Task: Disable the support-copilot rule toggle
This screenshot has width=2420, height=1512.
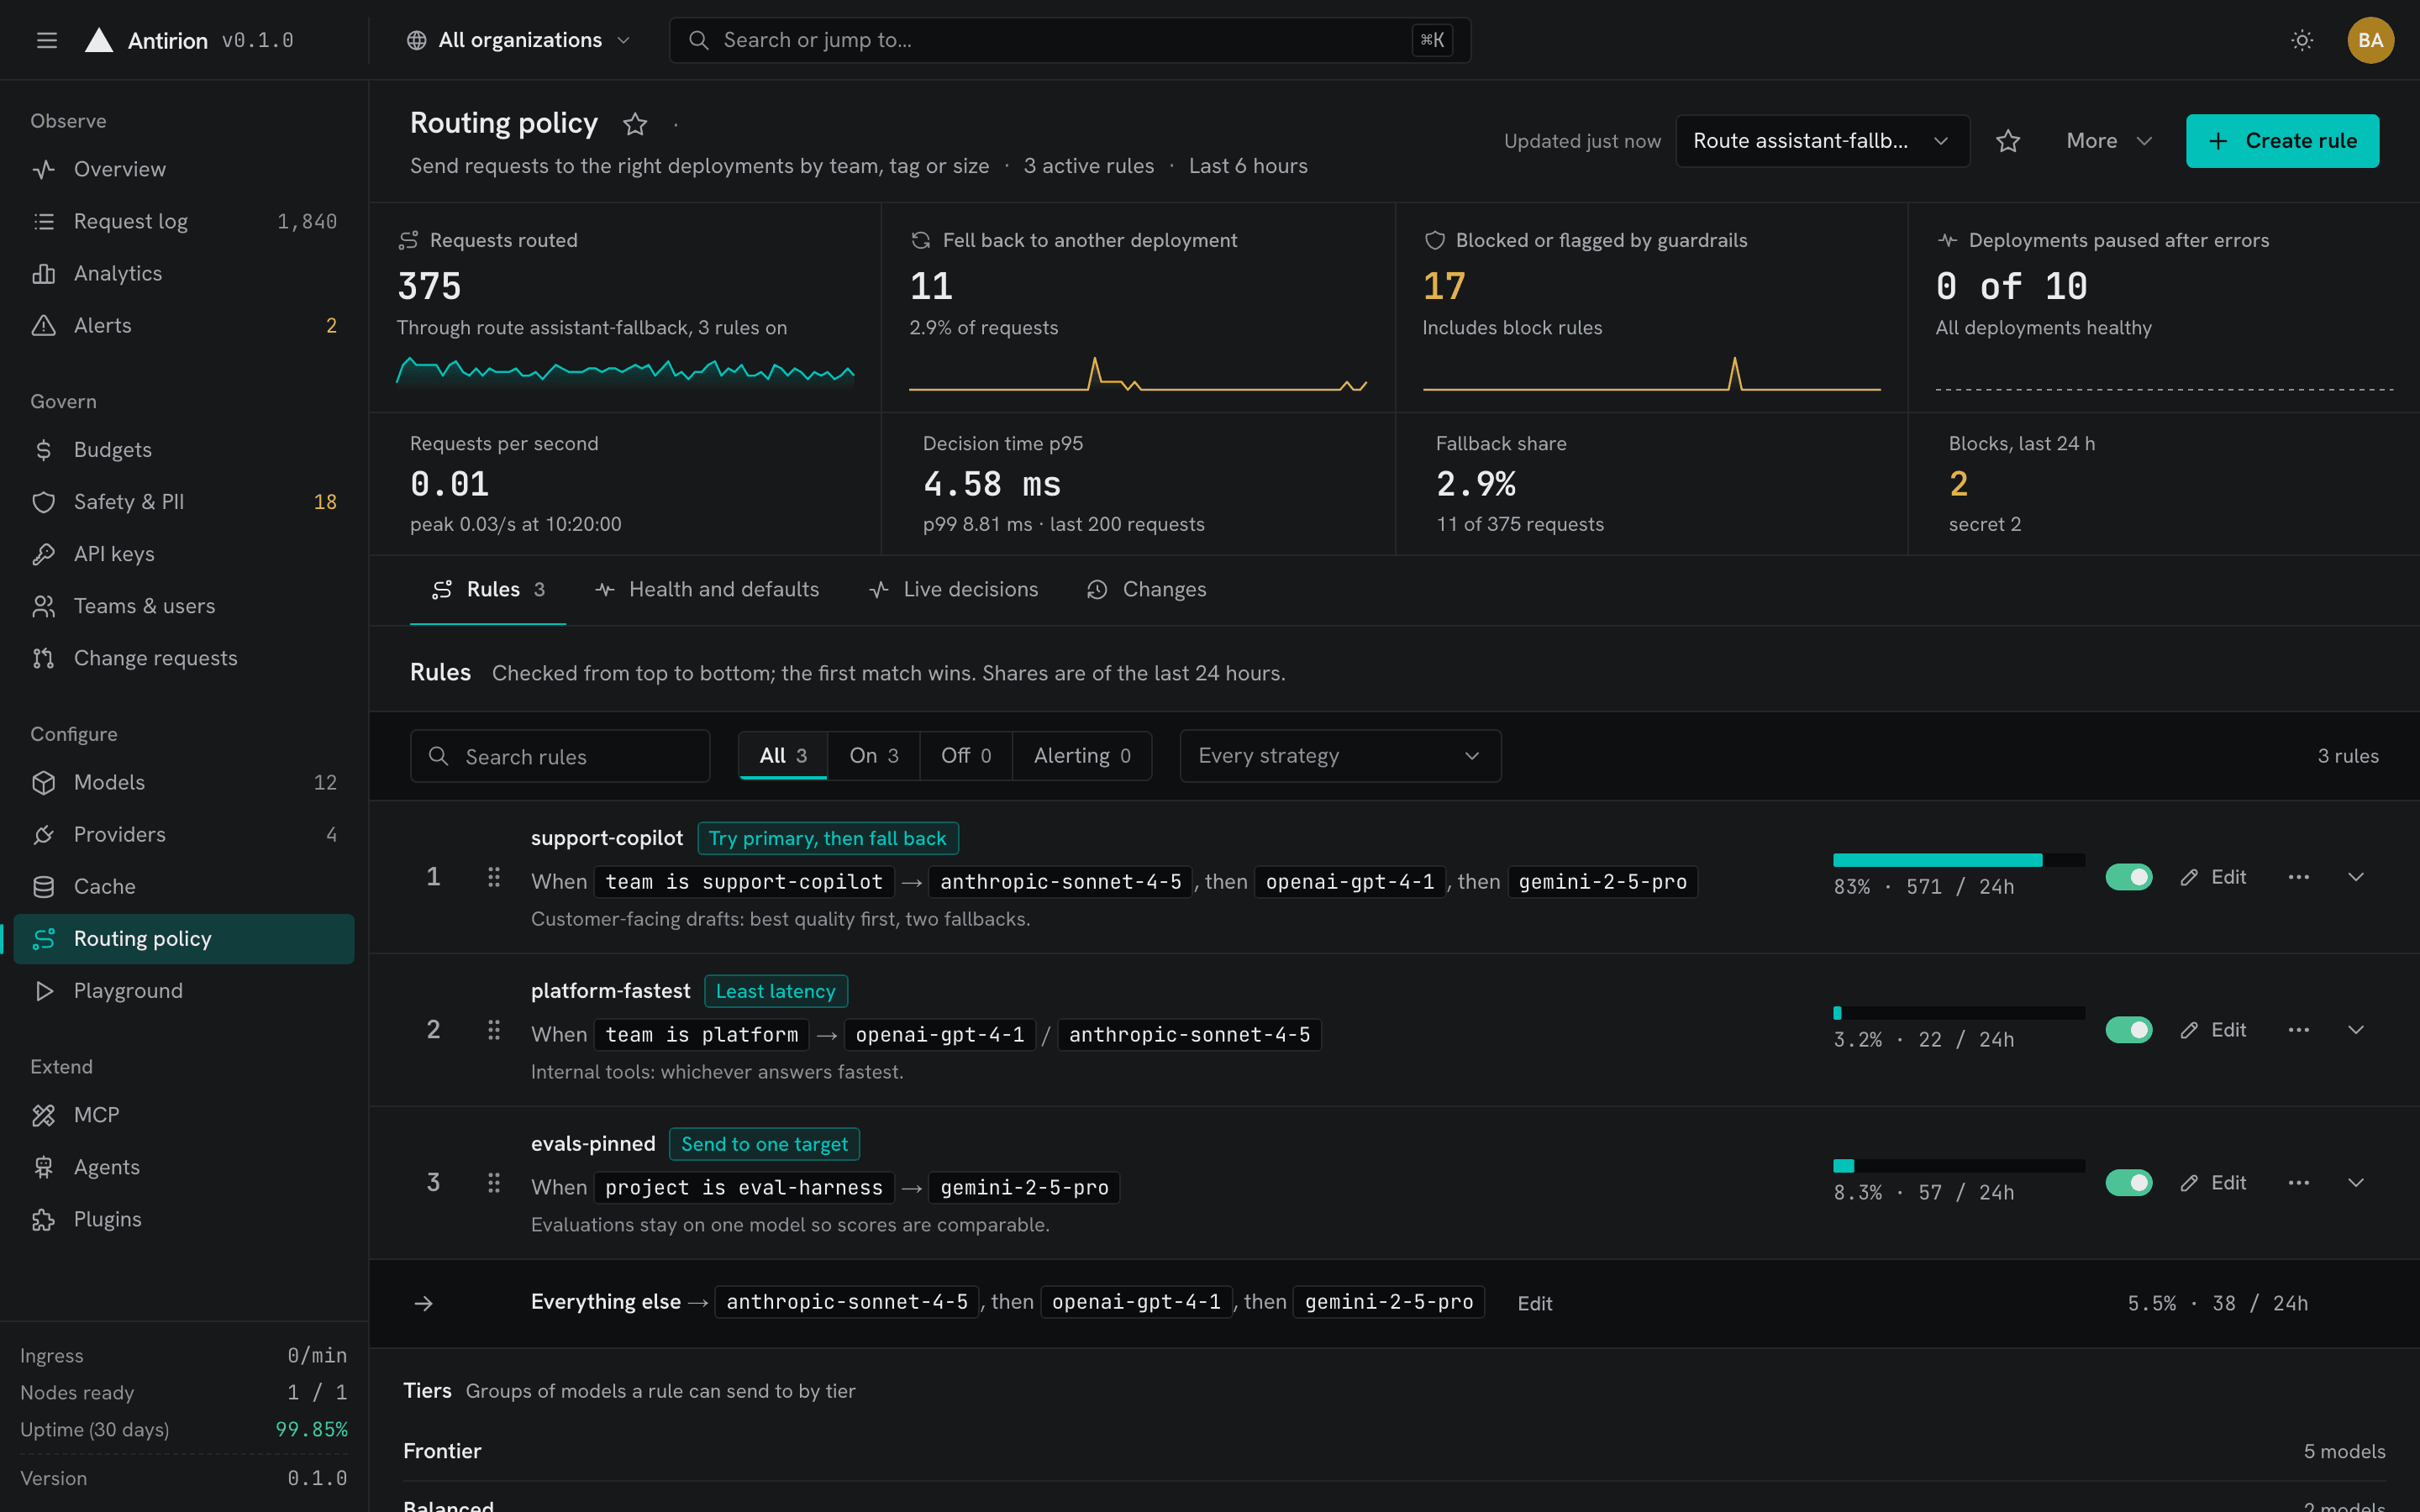Action: pos(2128,877)
